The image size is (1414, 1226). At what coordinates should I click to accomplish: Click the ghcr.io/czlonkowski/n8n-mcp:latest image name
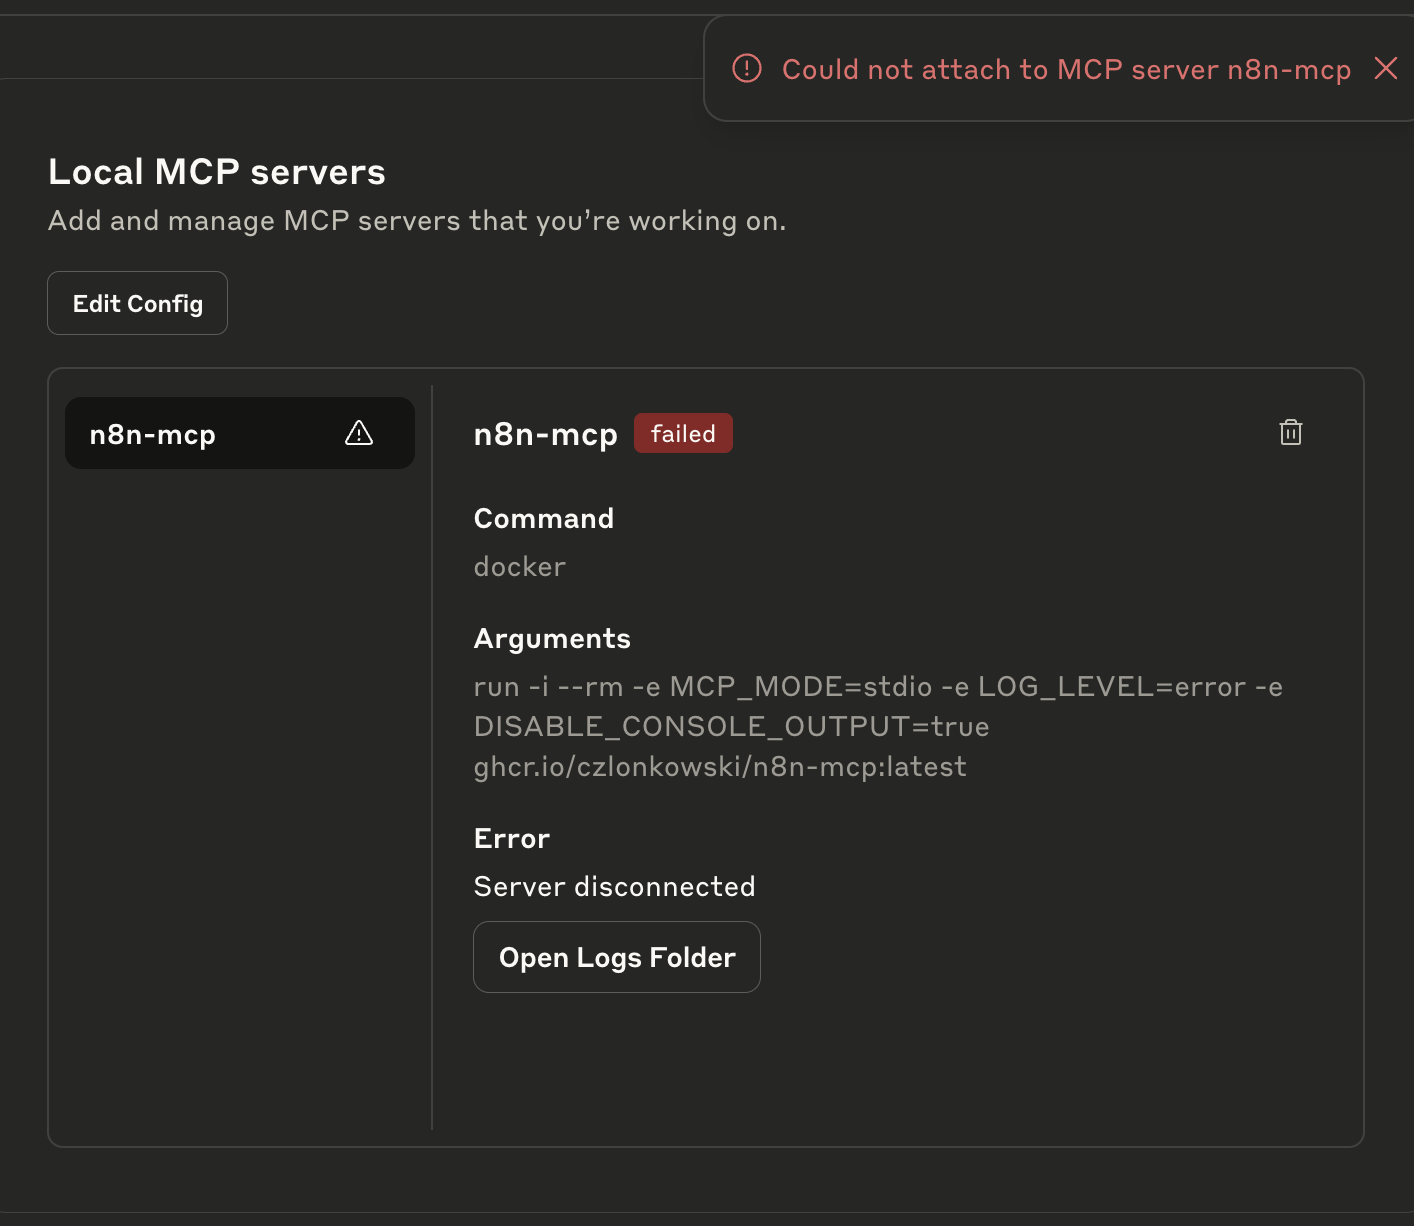[x=720, y=766]
